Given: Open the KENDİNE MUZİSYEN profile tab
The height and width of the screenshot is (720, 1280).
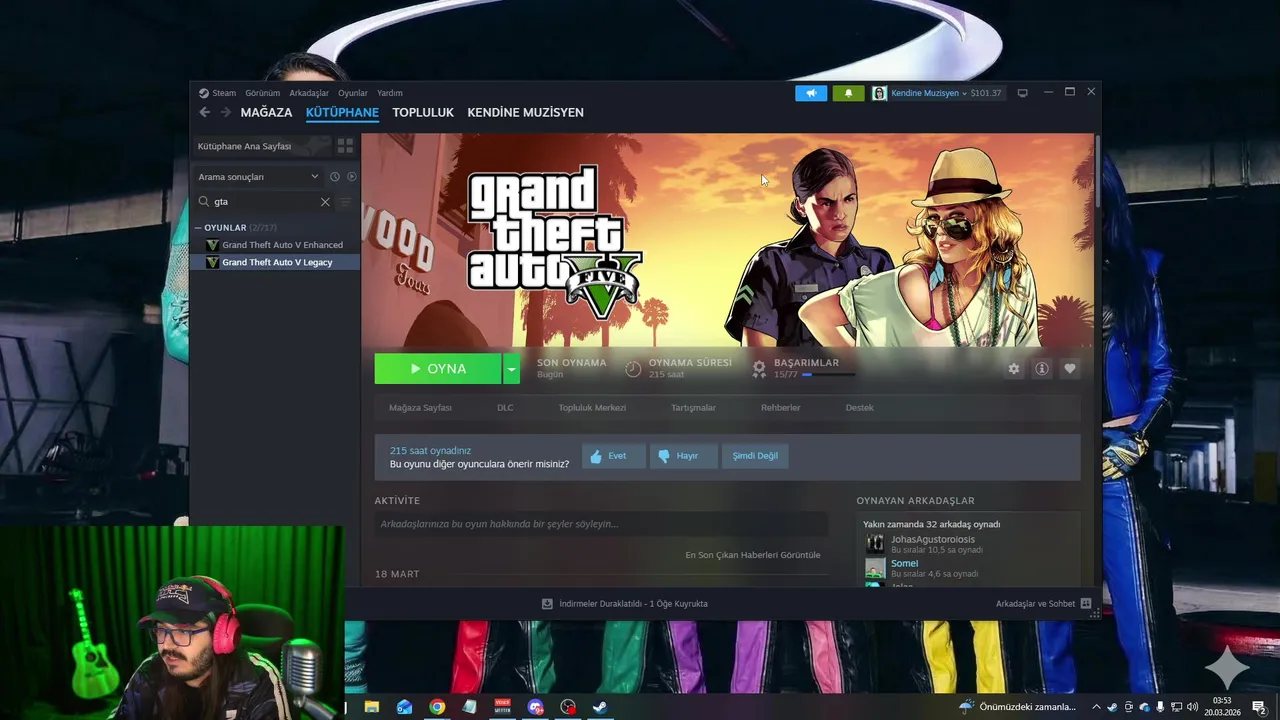Looking at the screenshot, I should coord(525,112).
